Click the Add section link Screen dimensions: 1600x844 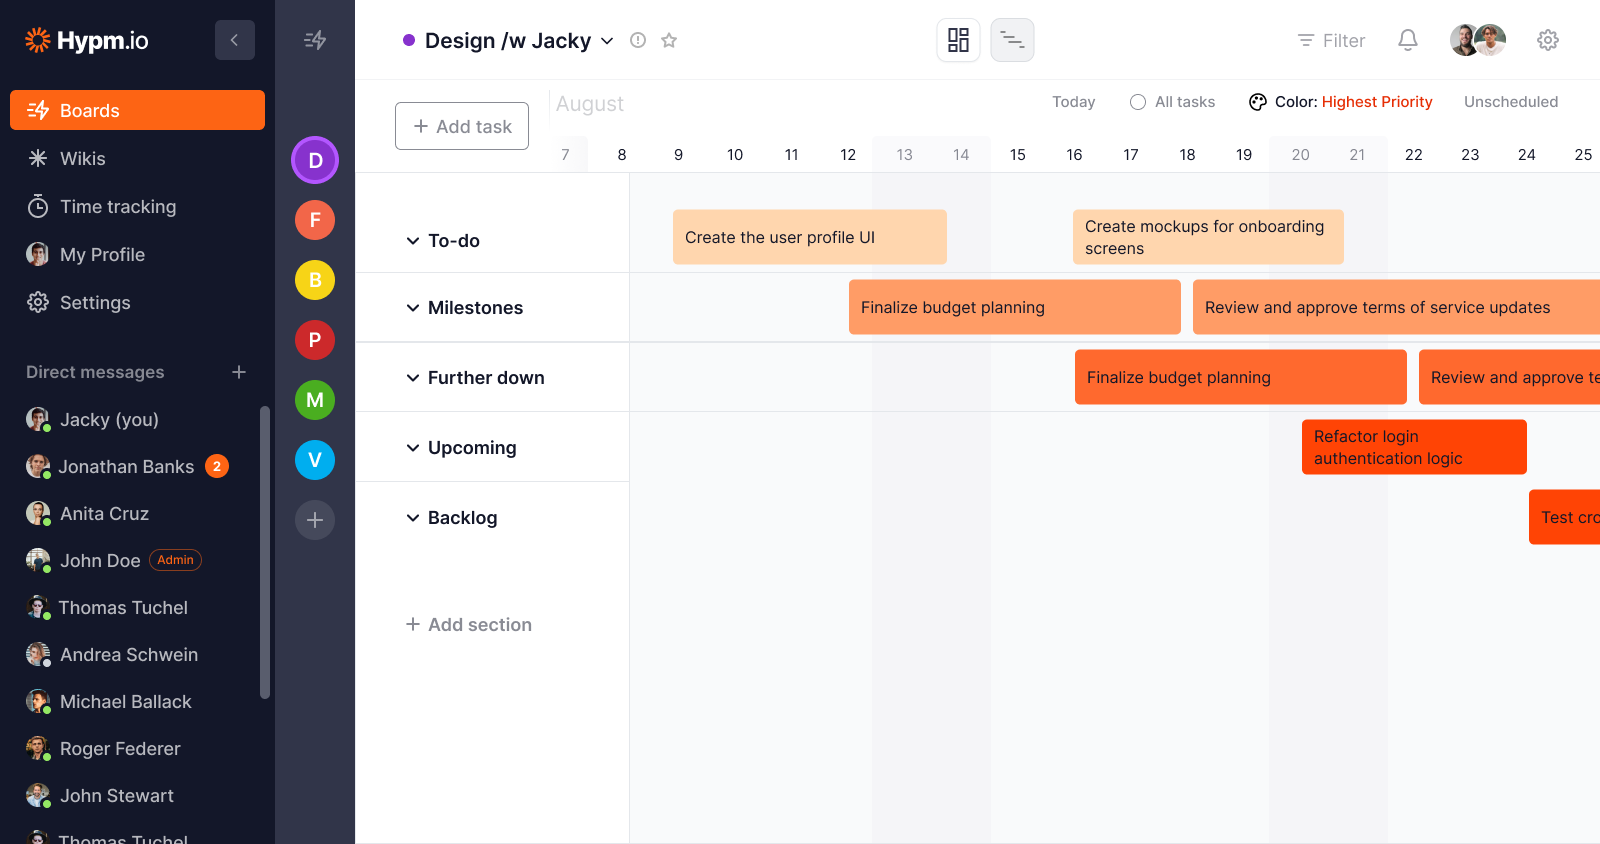click(x=469, y=625)
